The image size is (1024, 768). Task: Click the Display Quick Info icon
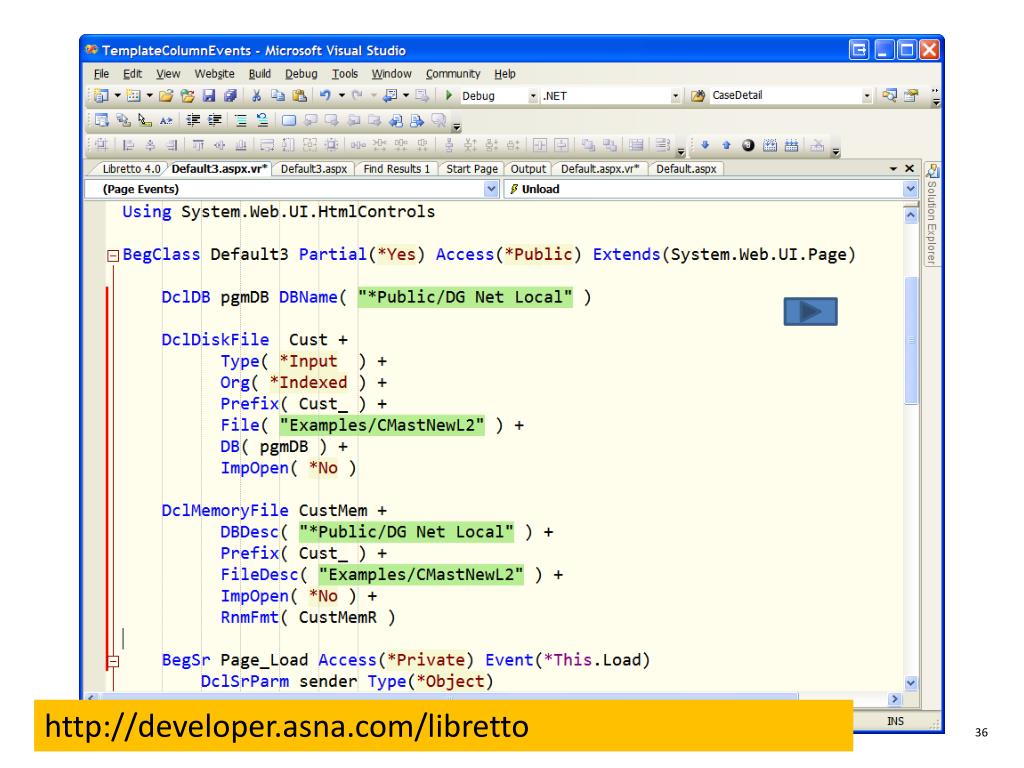click(145, 120)
